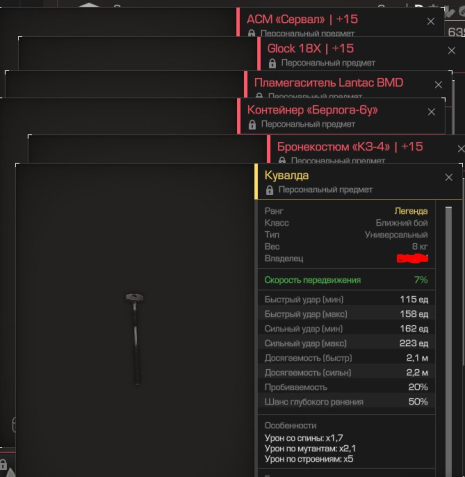
Task: Click the lock icon in the bottom-left corner
Action: pos(3,464)
